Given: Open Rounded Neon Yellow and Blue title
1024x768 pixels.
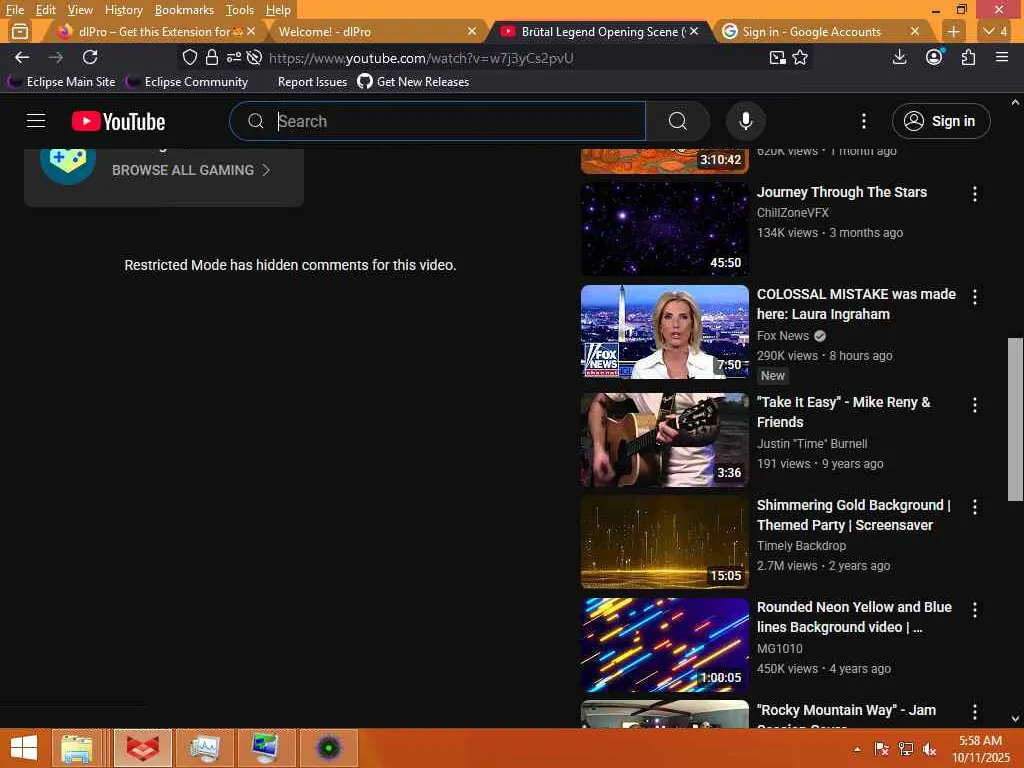Looking at the screenshot, I should [854, 617].
